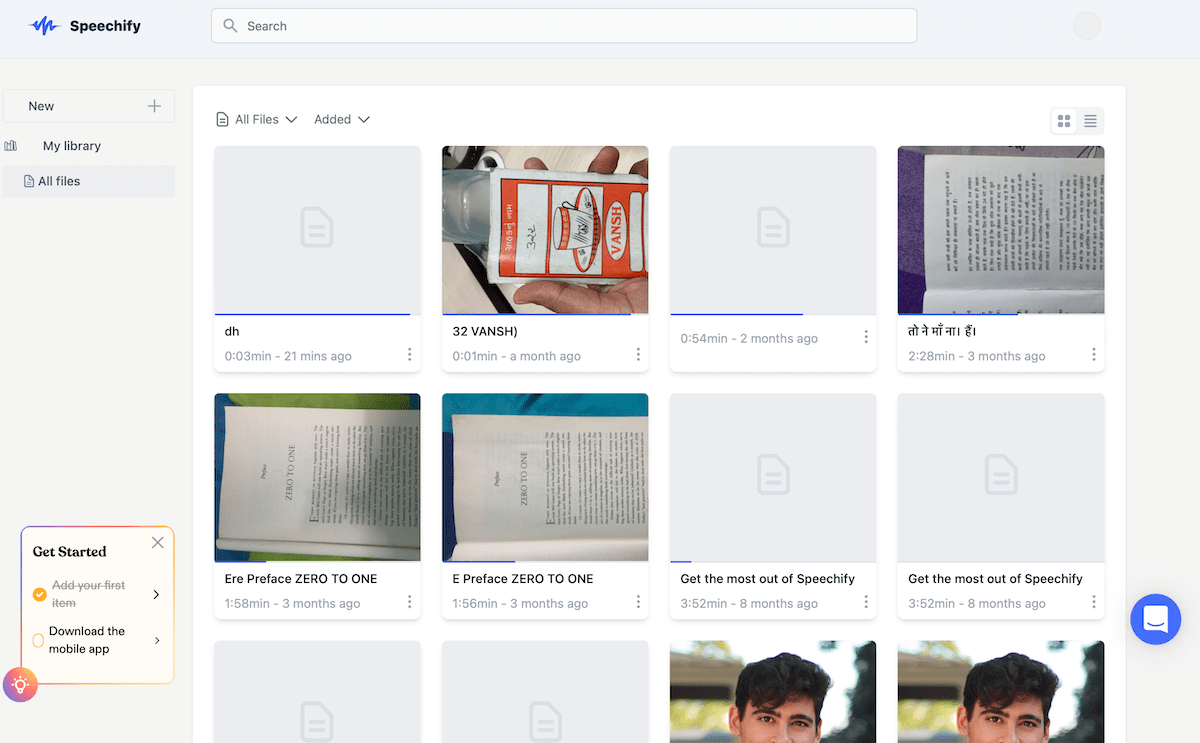
Task: Expand the All Files filter dropdown
Action: (x=257, y=120)
